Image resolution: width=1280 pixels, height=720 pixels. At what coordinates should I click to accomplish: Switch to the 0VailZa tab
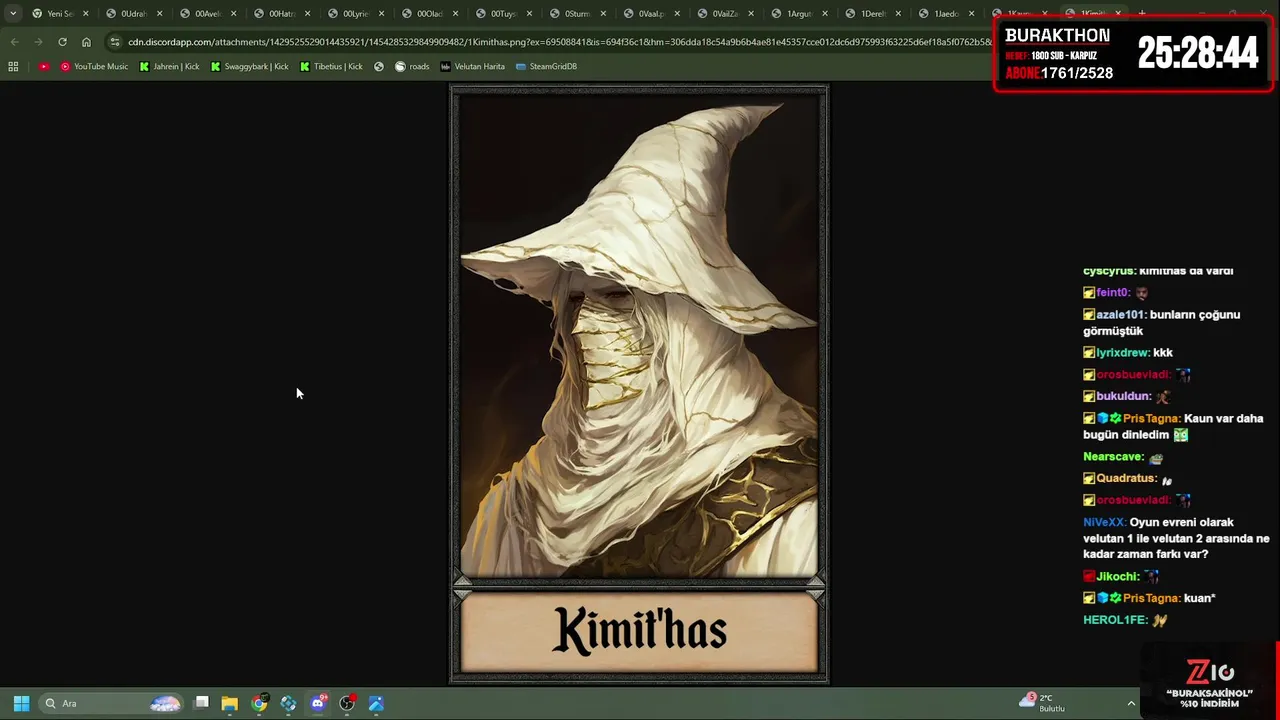pos(725,14)
